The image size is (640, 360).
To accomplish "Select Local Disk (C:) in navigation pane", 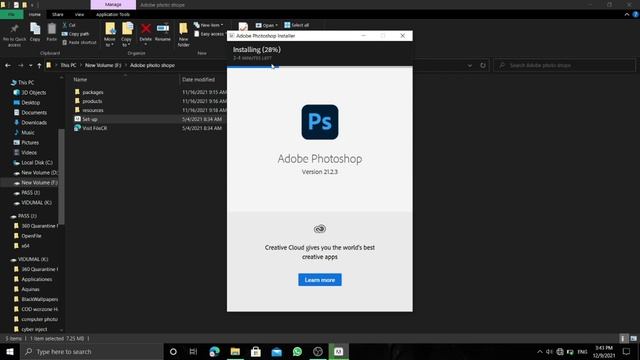I will [36, 162].
